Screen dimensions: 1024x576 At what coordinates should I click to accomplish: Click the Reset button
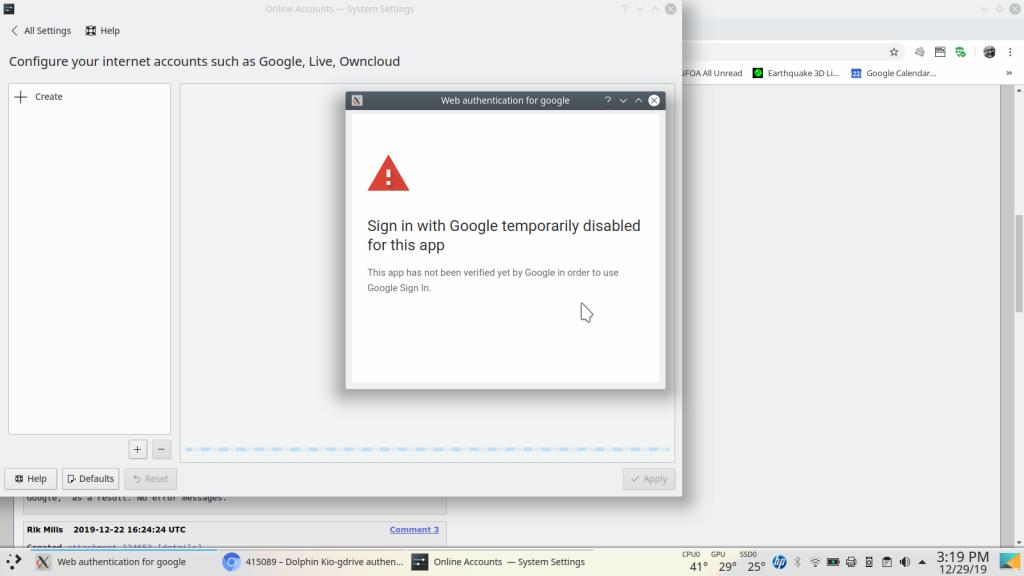pos(151,479)
